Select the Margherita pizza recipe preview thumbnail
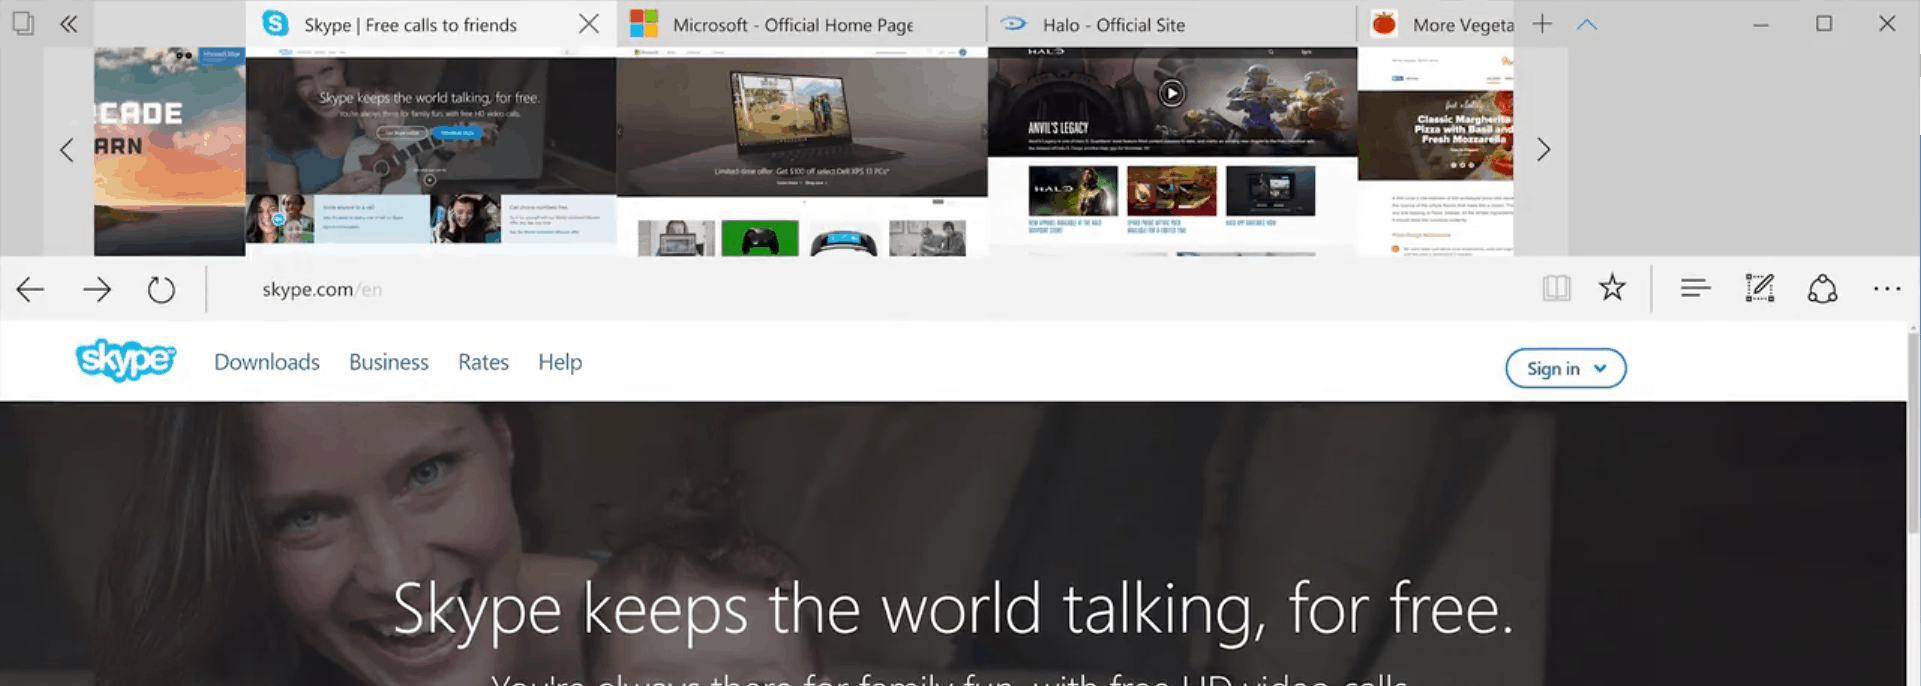Screen dimensions: 1921x686 tap(1435, 151)
